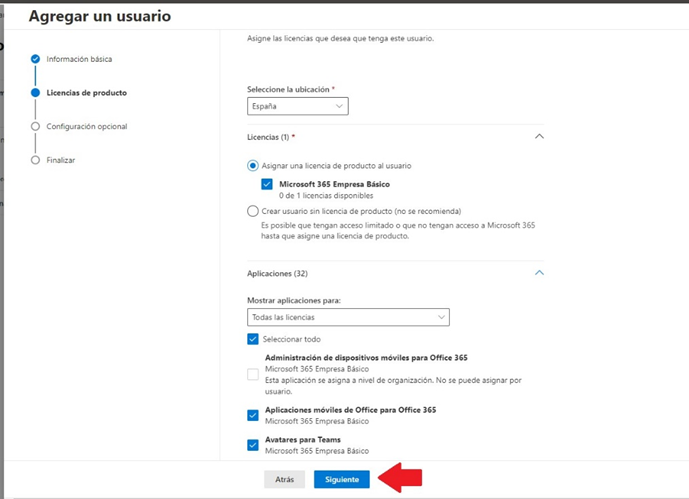Click the 'Mostrar aplicaciones para:' label
The height and width of the screenshot is (499, 689).
[x=294, y=300]
